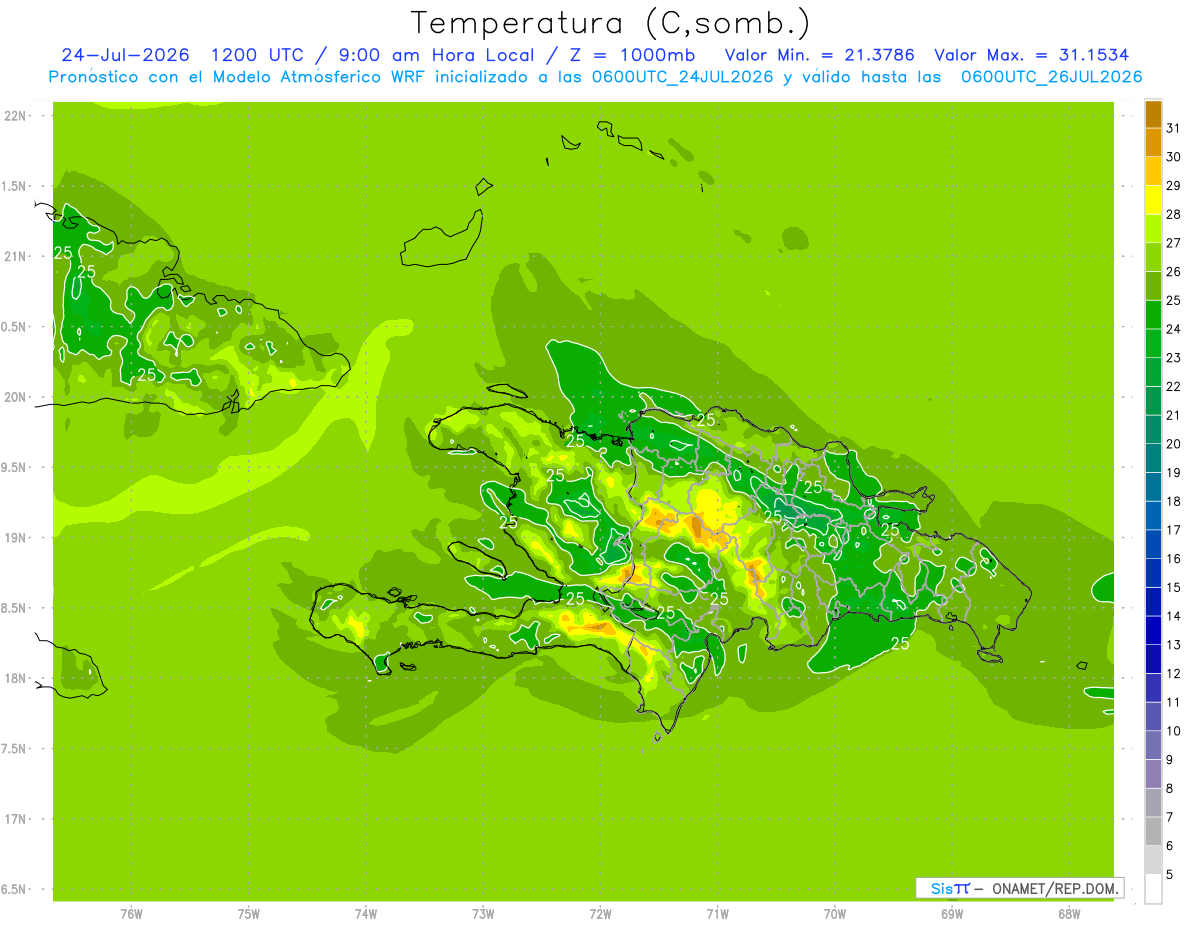
Task: Click the '74W' longitude axis label
Action: pos(365,913)
